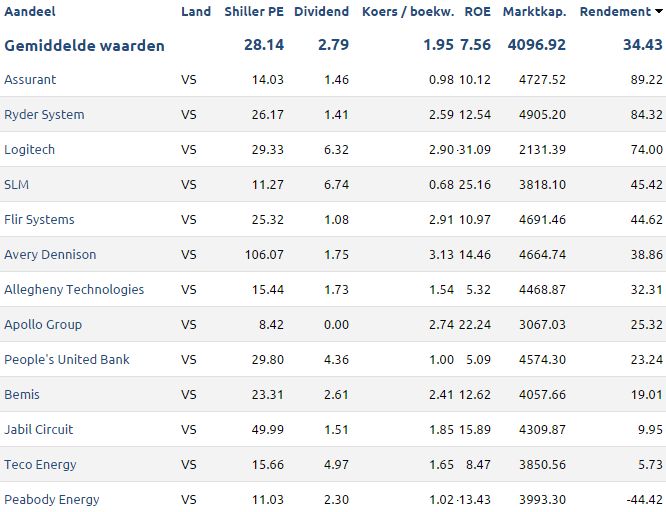
Task: Sort by the Dividend column header
Action: point(322,11)
